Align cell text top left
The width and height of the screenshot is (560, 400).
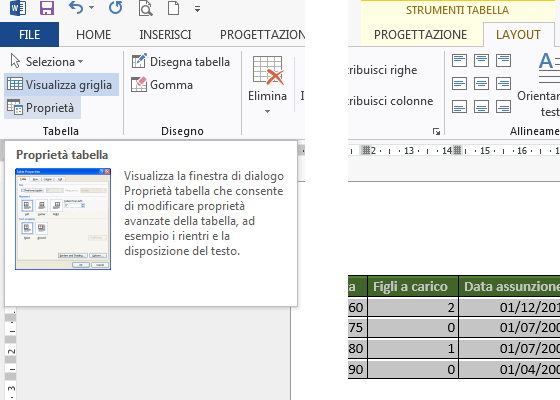459,60
